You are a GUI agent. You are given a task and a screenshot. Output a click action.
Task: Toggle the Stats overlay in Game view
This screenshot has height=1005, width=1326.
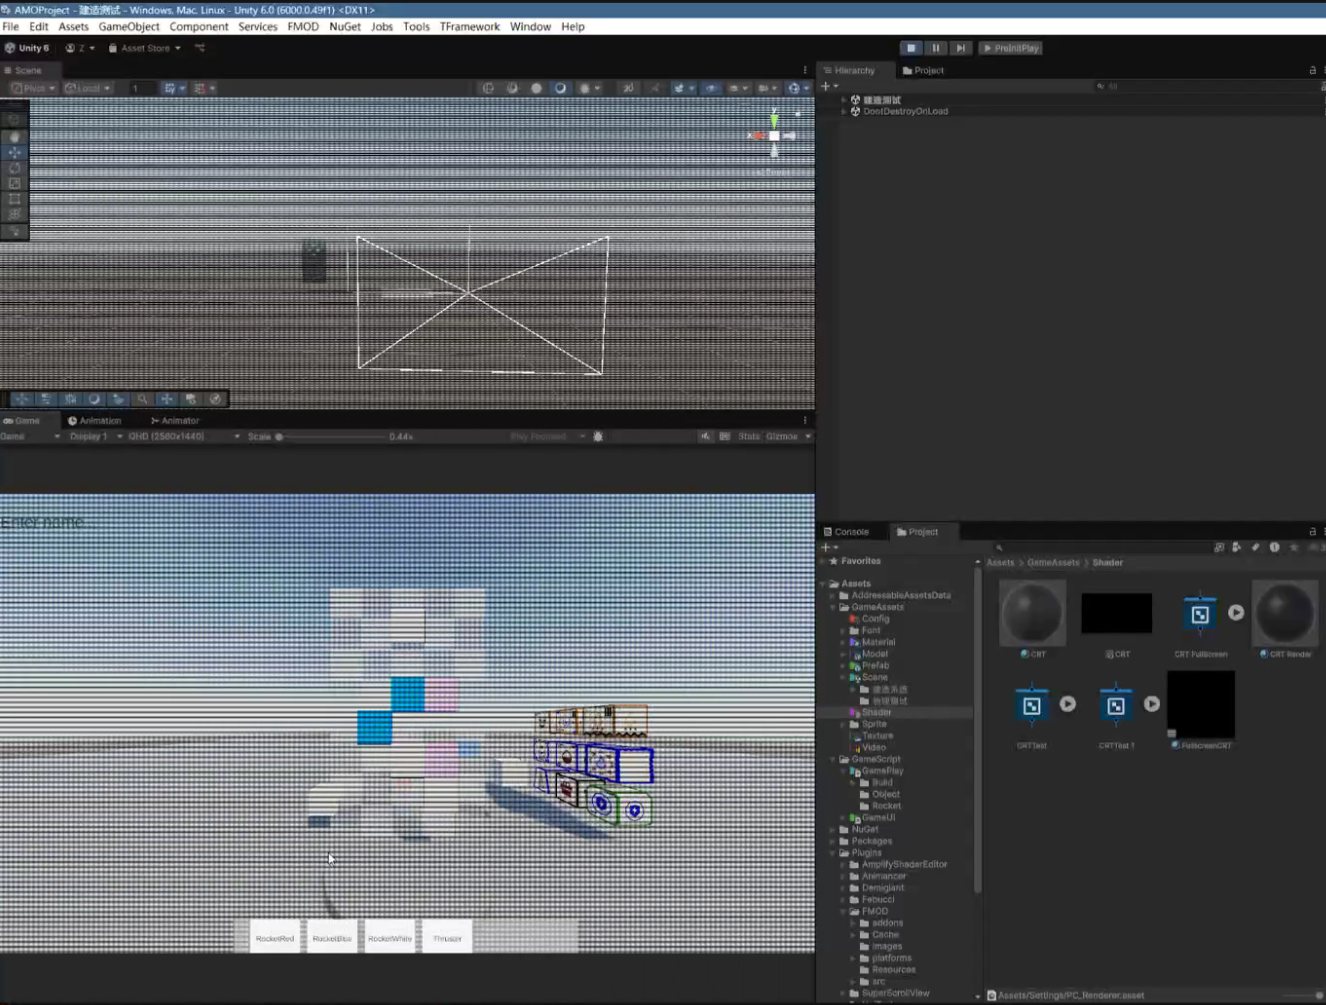tap(749, 437)
